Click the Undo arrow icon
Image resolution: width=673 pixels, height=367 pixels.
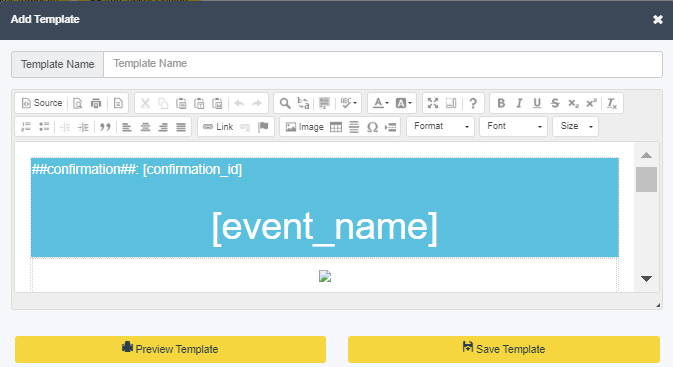pyautogui.click(x=239, y=103)
